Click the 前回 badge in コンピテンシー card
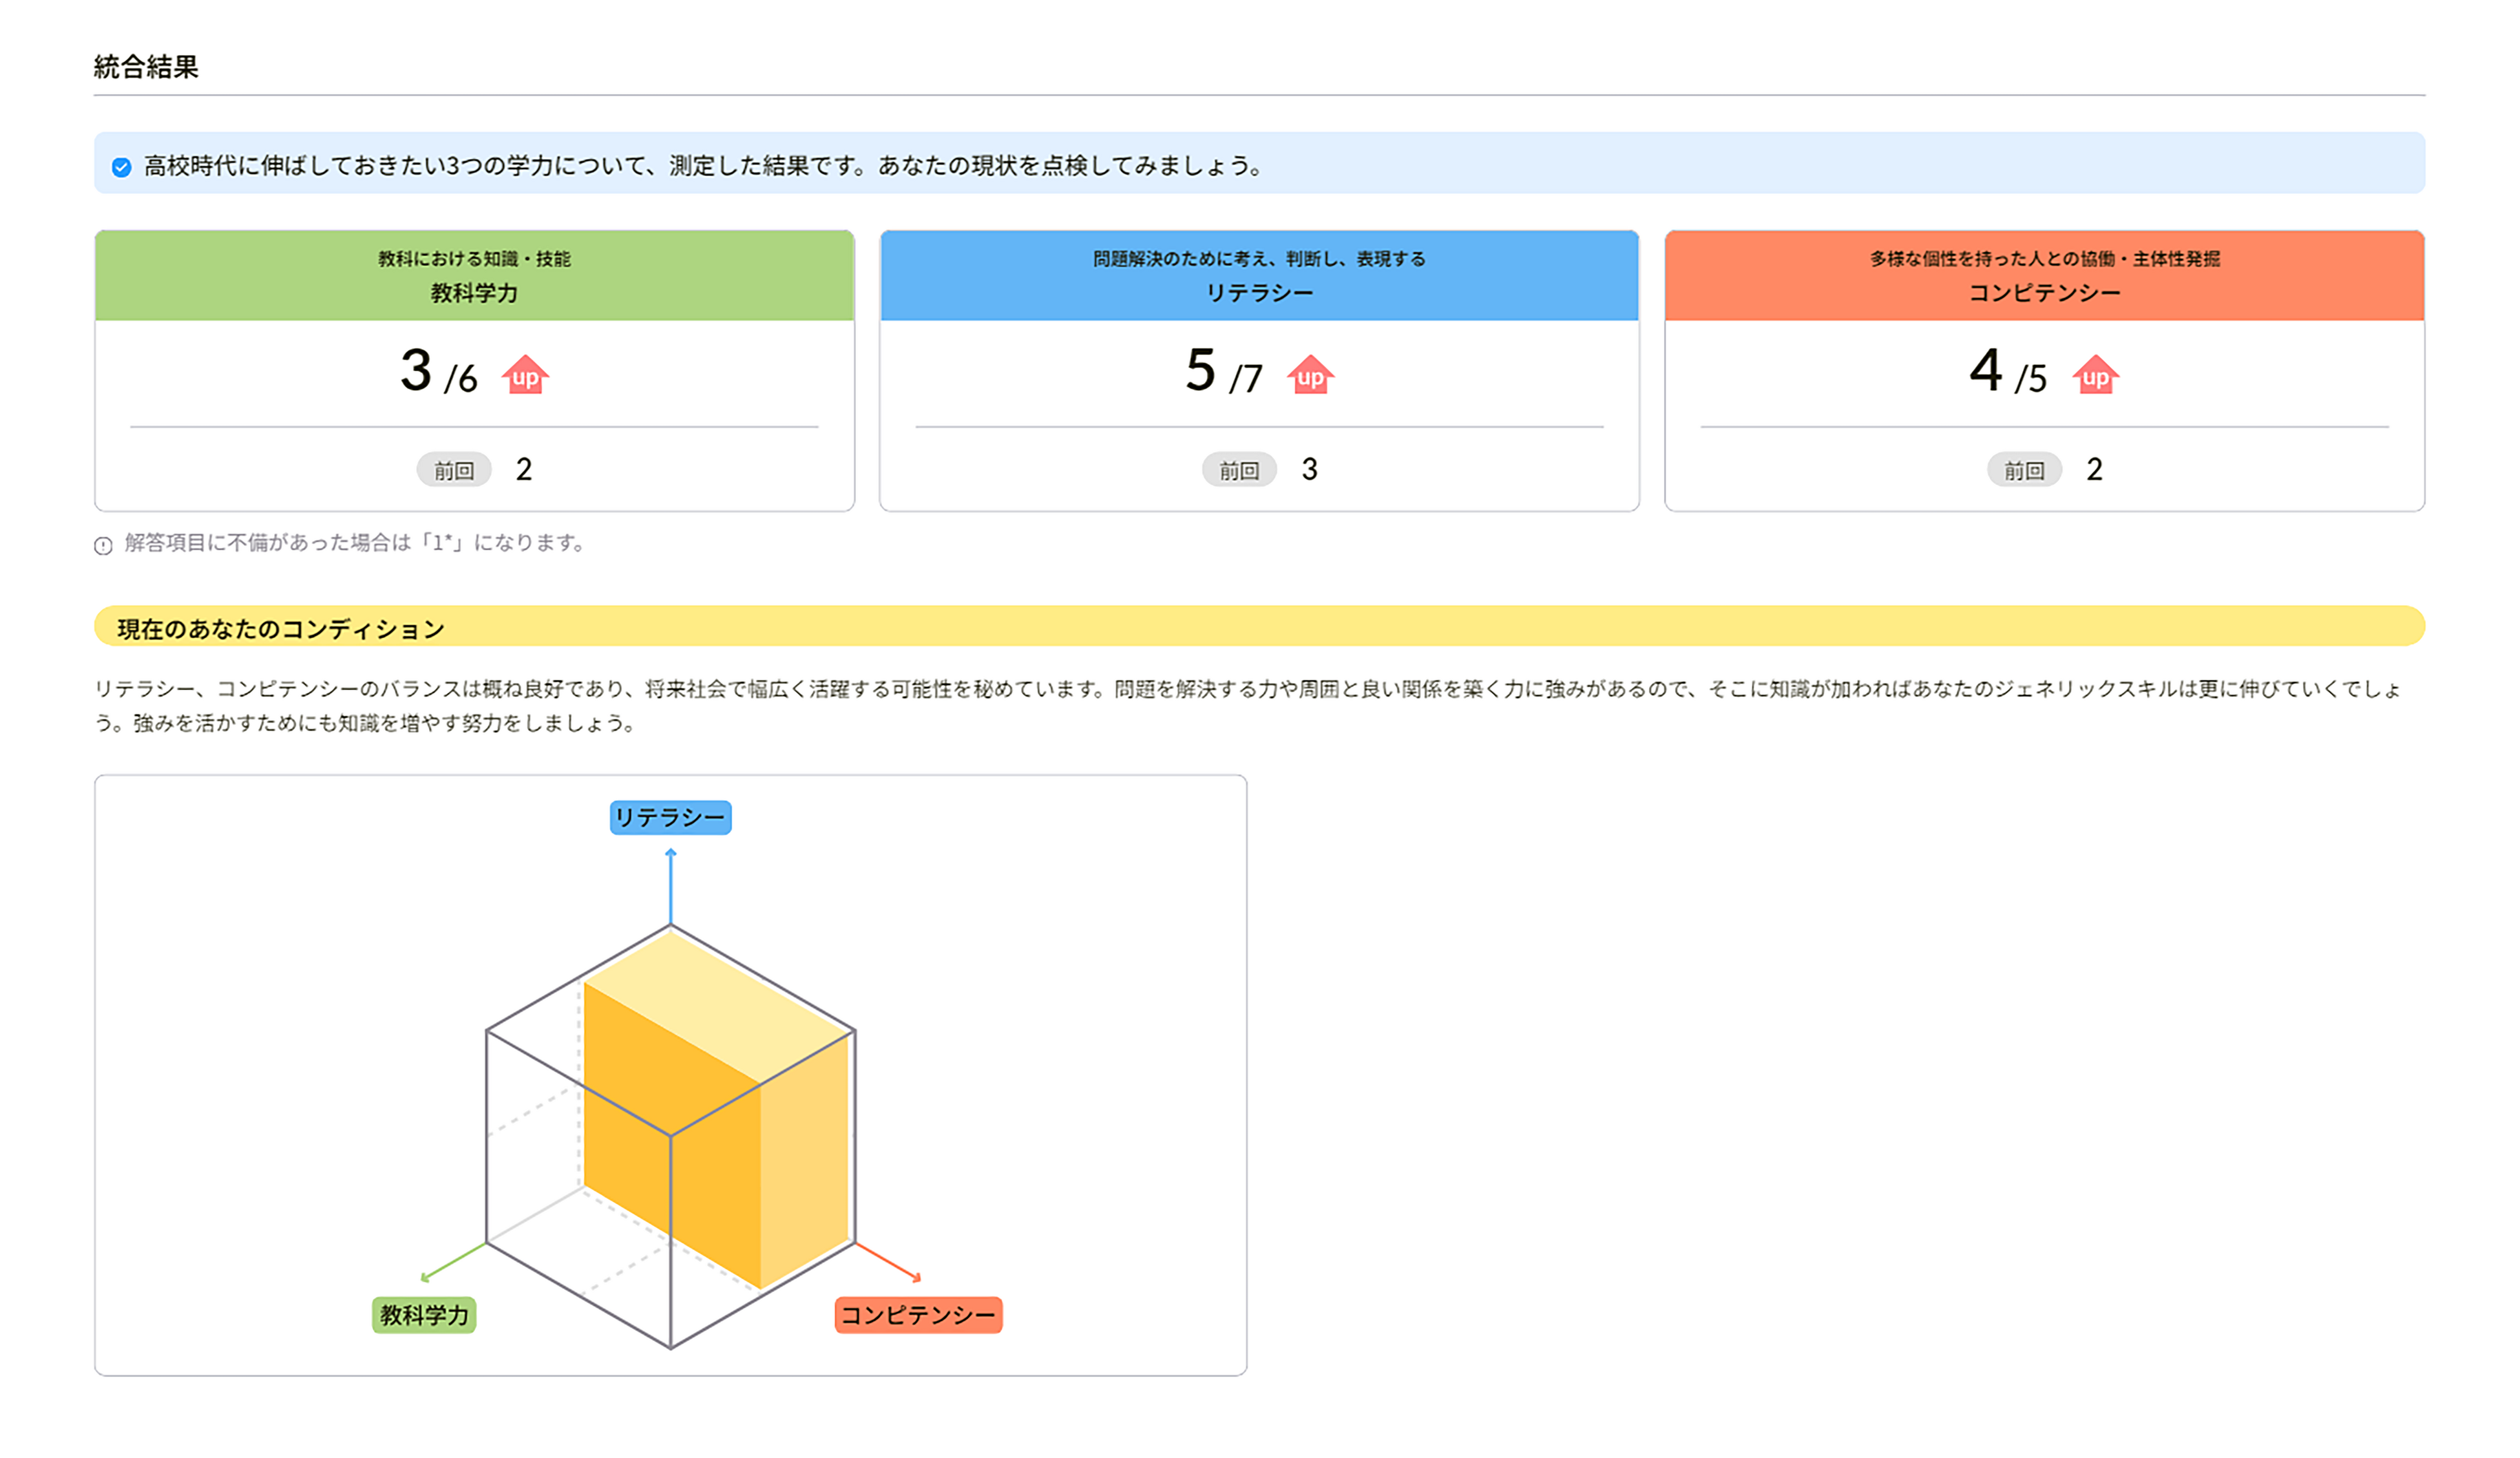 (x=2024, y=470)
